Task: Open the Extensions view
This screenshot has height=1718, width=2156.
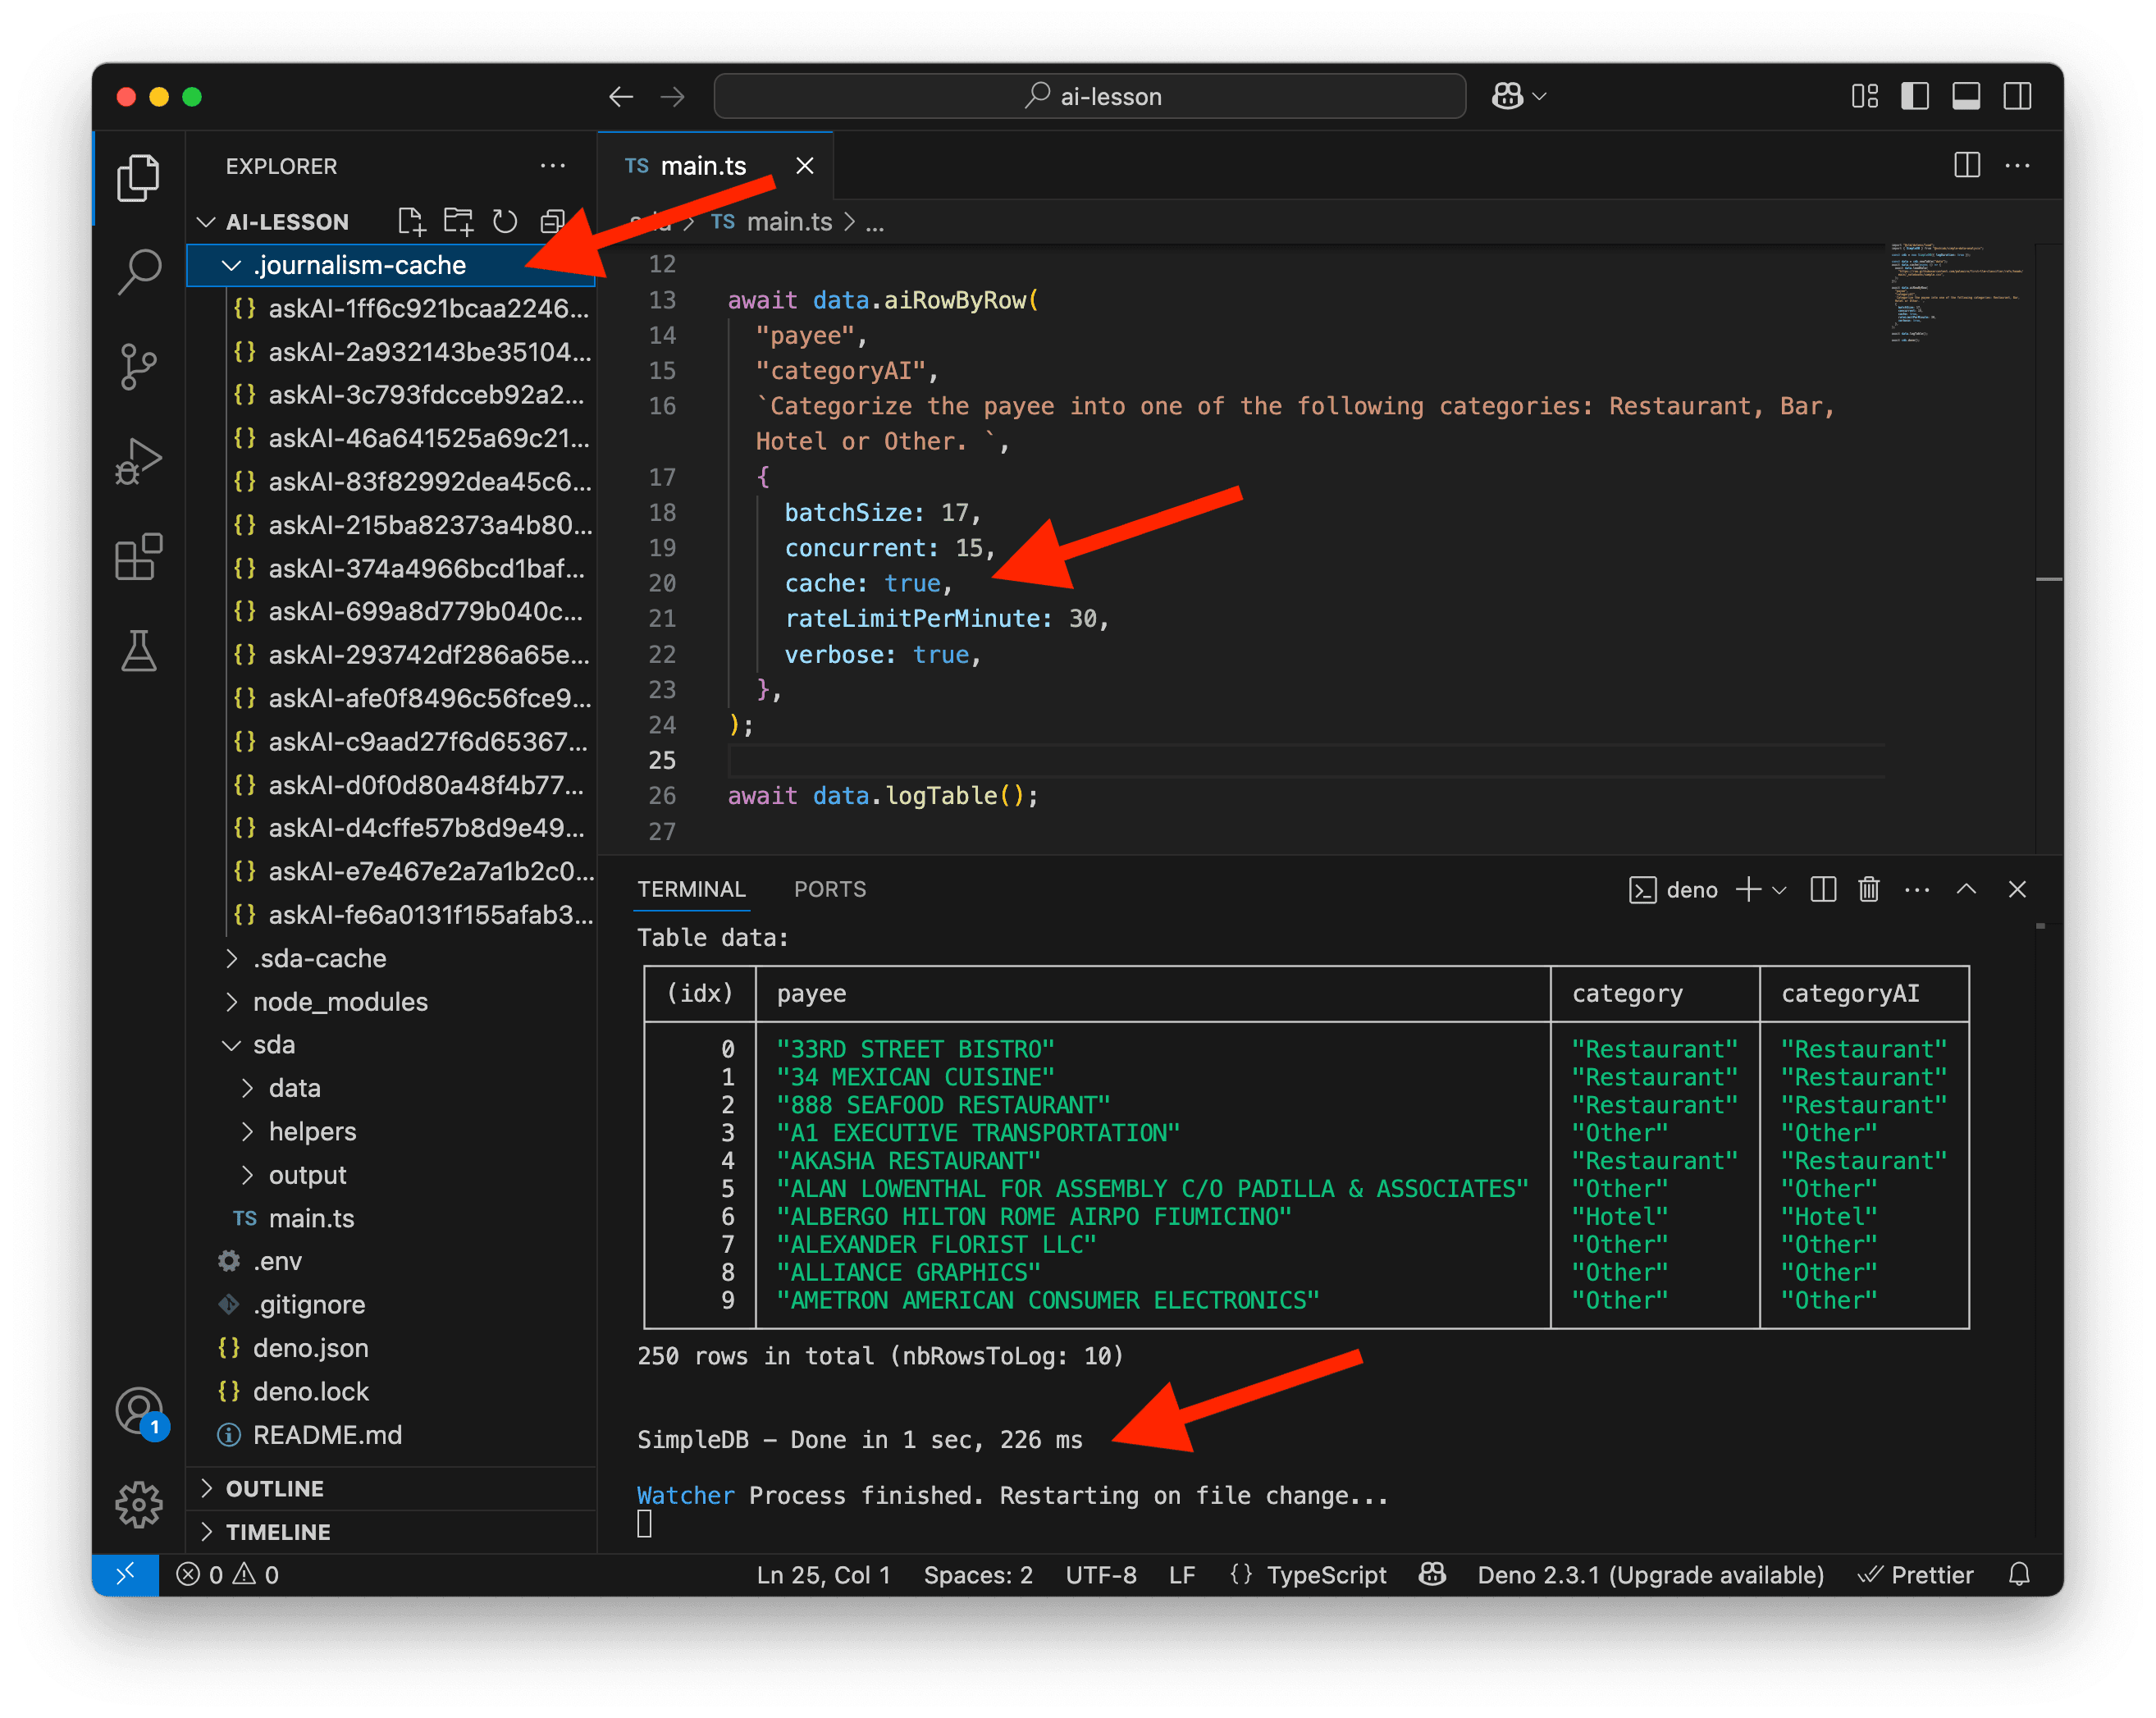Action: click(x=138, y=556)
